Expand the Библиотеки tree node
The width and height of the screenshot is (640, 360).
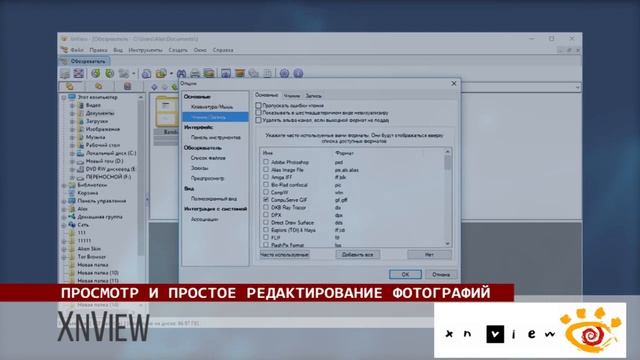click(64, 185)
